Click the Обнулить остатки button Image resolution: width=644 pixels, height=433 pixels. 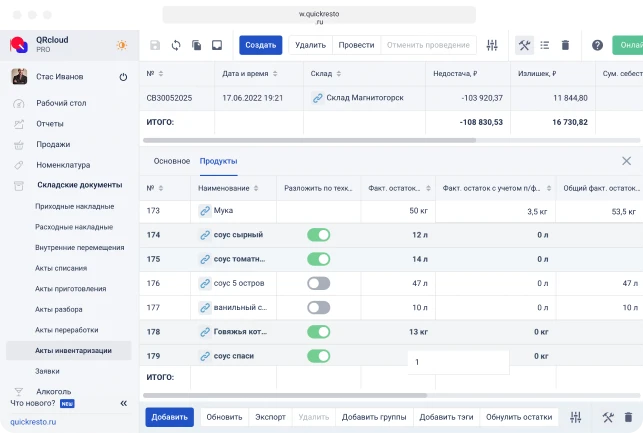pos(519,417)
